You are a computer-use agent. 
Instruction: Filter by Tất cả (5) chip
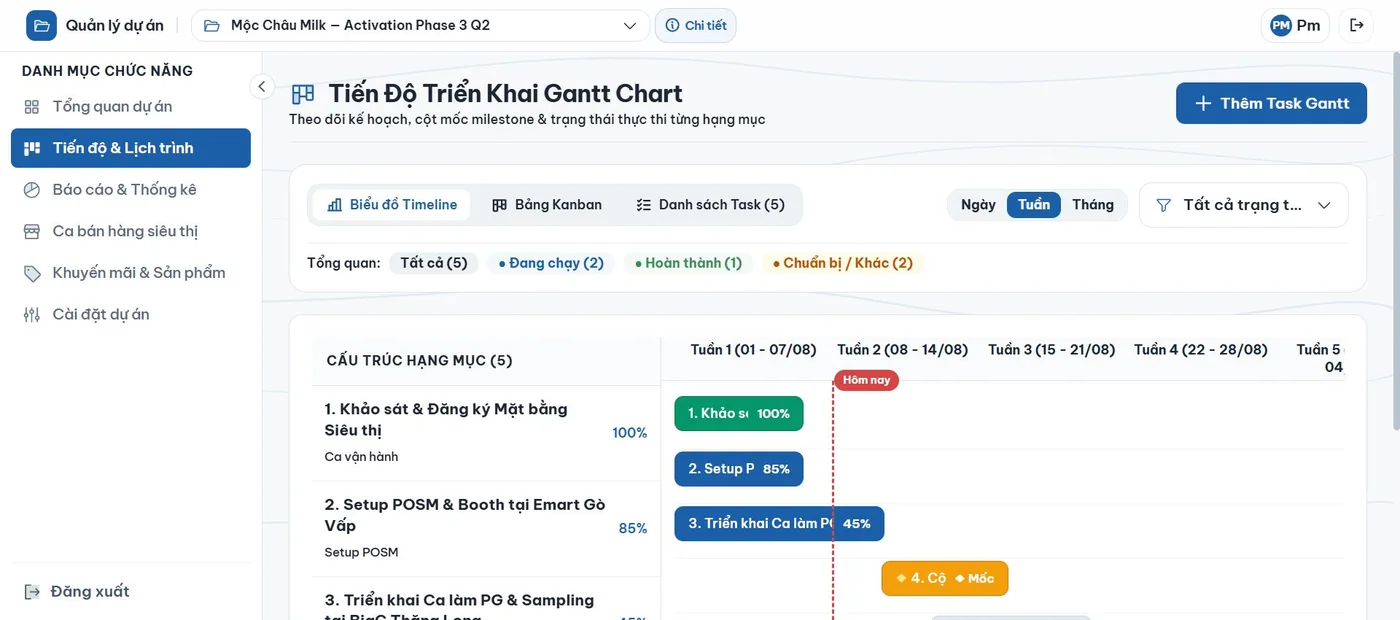tap(434, 263)
